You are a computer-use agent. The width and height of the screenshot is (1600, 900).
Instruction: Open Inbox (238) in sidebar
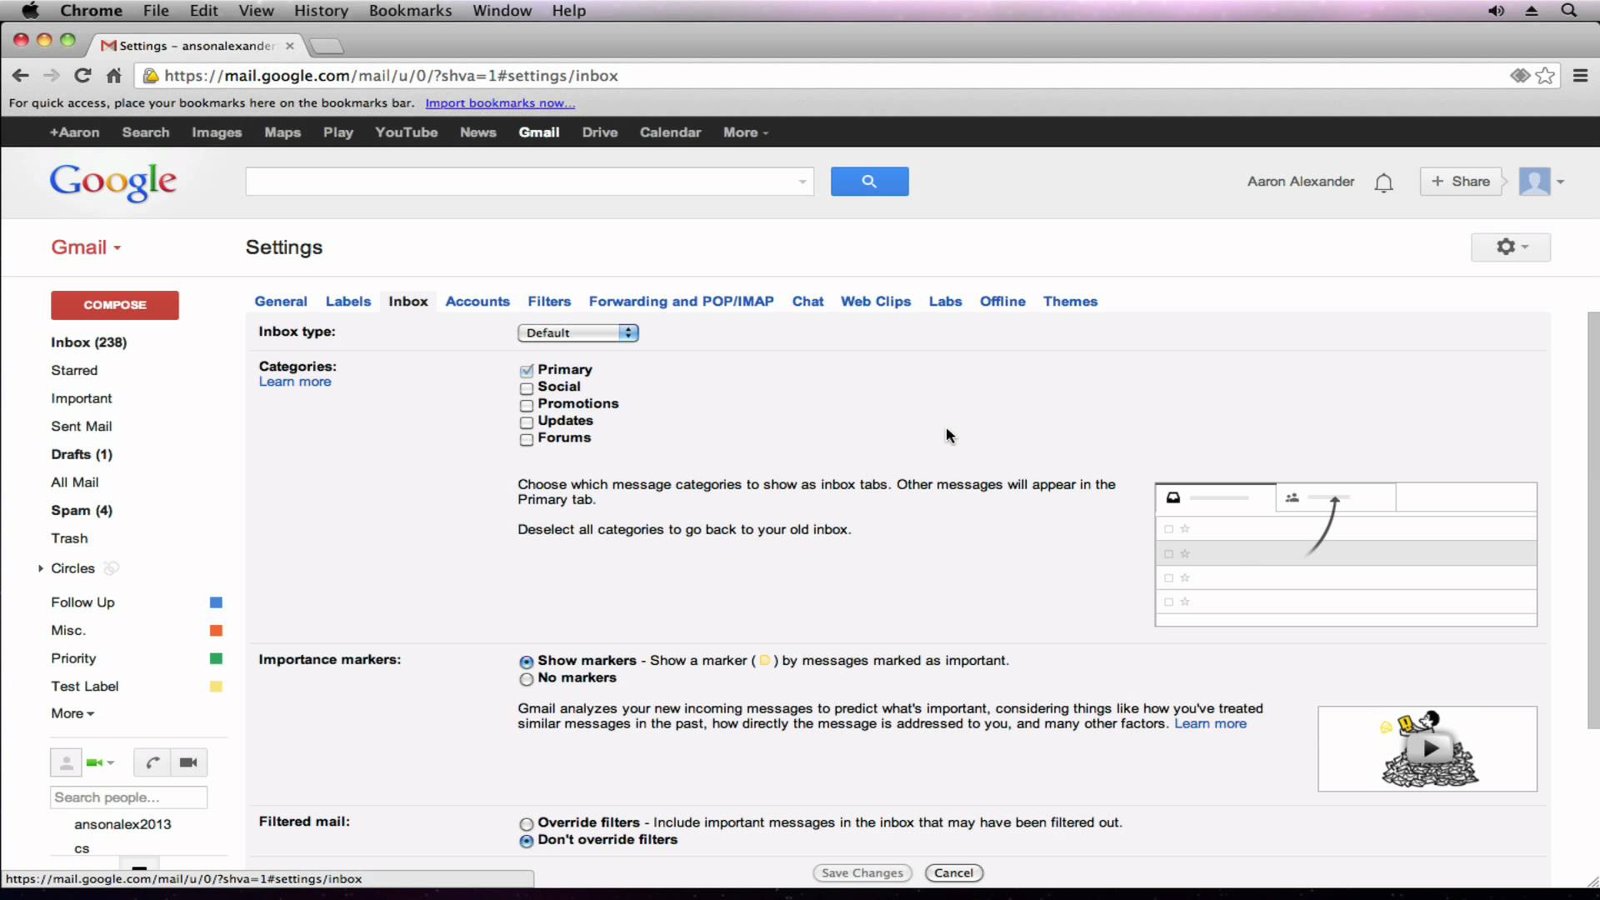coord(89,342)
